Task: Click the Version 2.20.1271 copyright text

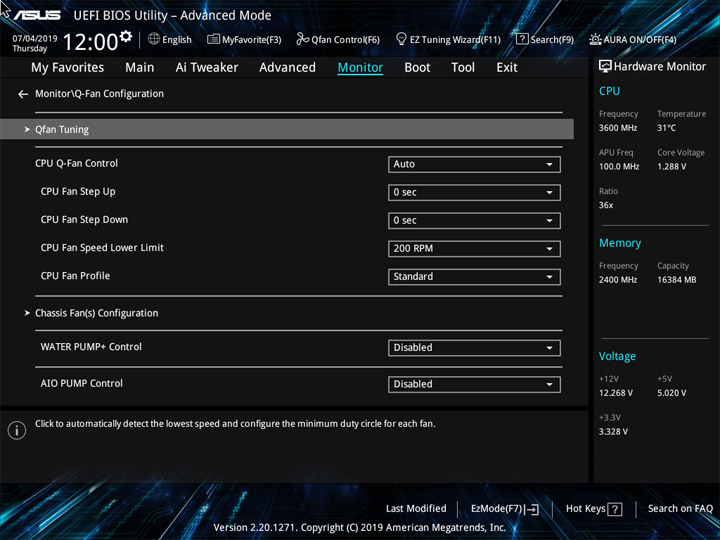Action: [x=360, y=528]
